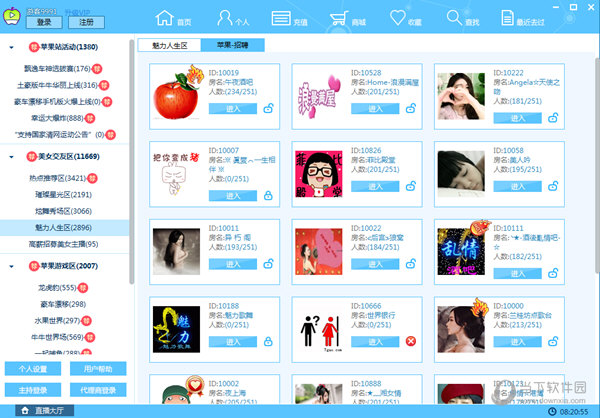Image resolution: width=600 pixels, height=418 pixels.
Task: Open the home page icon in top bar
Action: 165,18
